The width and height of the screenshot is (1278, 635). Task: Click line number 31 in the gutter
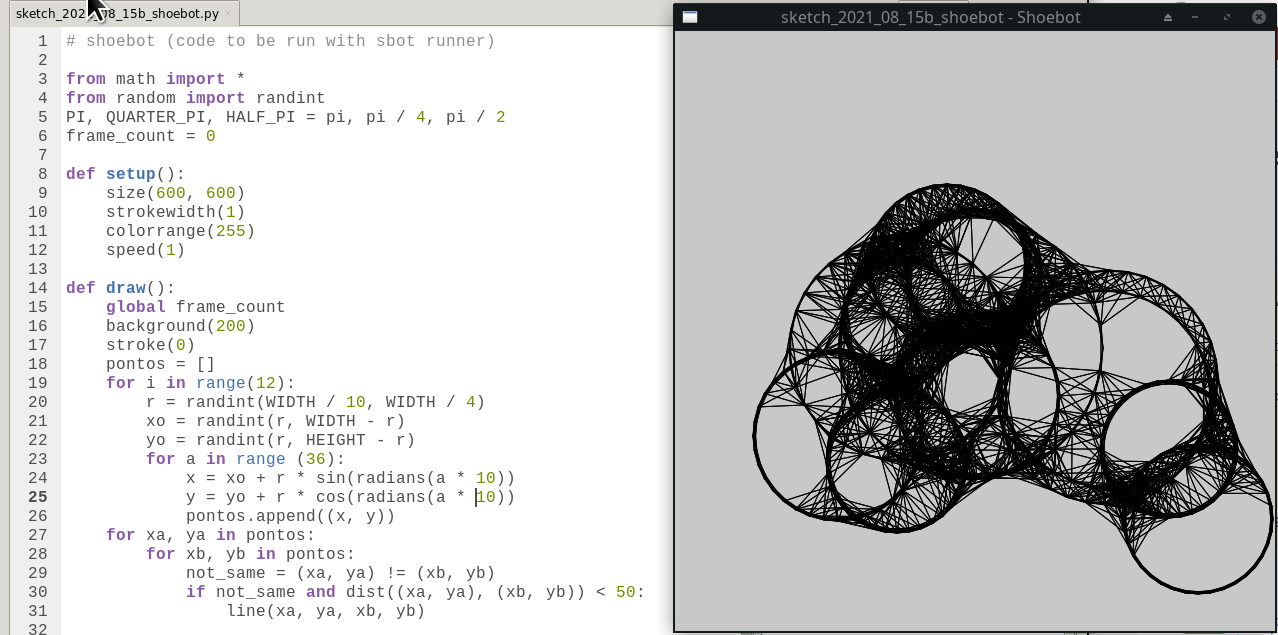click(x=37, y=611)
